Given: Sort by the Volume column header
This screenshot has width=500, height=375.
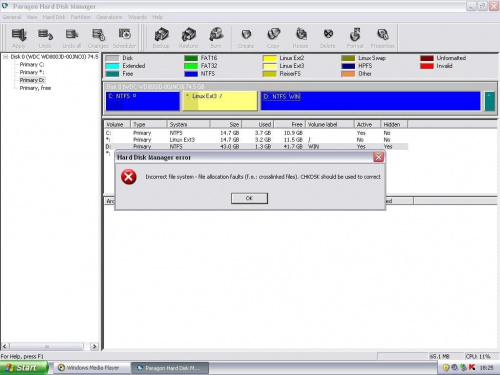Looking at the screenshot, I should click(117, 124).
